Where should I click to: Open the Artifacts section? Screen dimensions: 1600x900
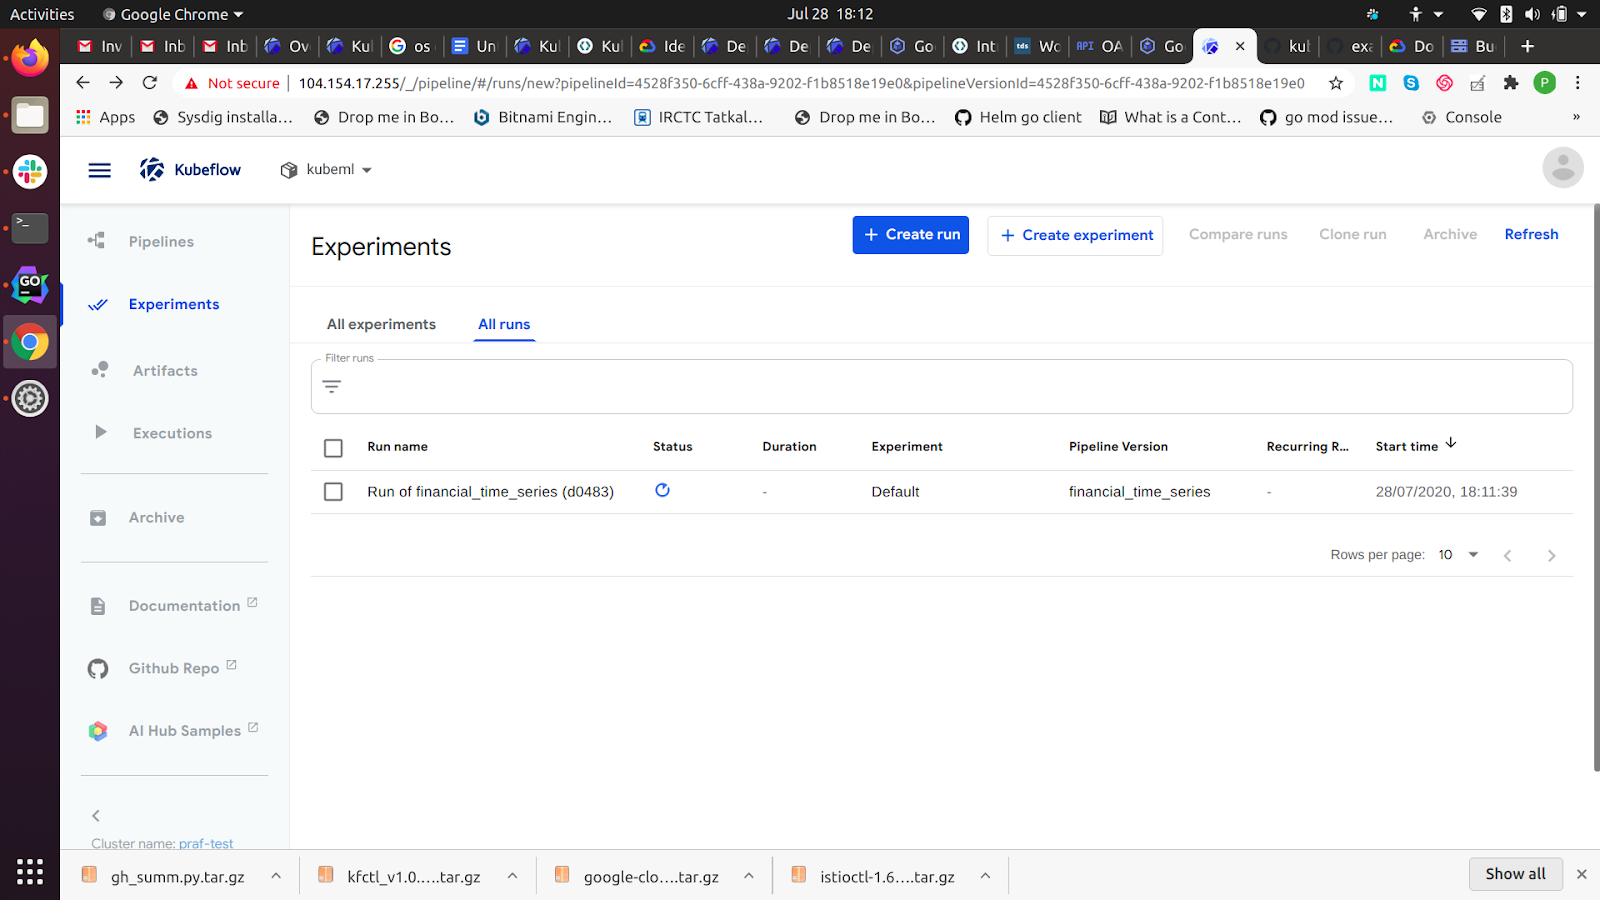pos(165,370)
